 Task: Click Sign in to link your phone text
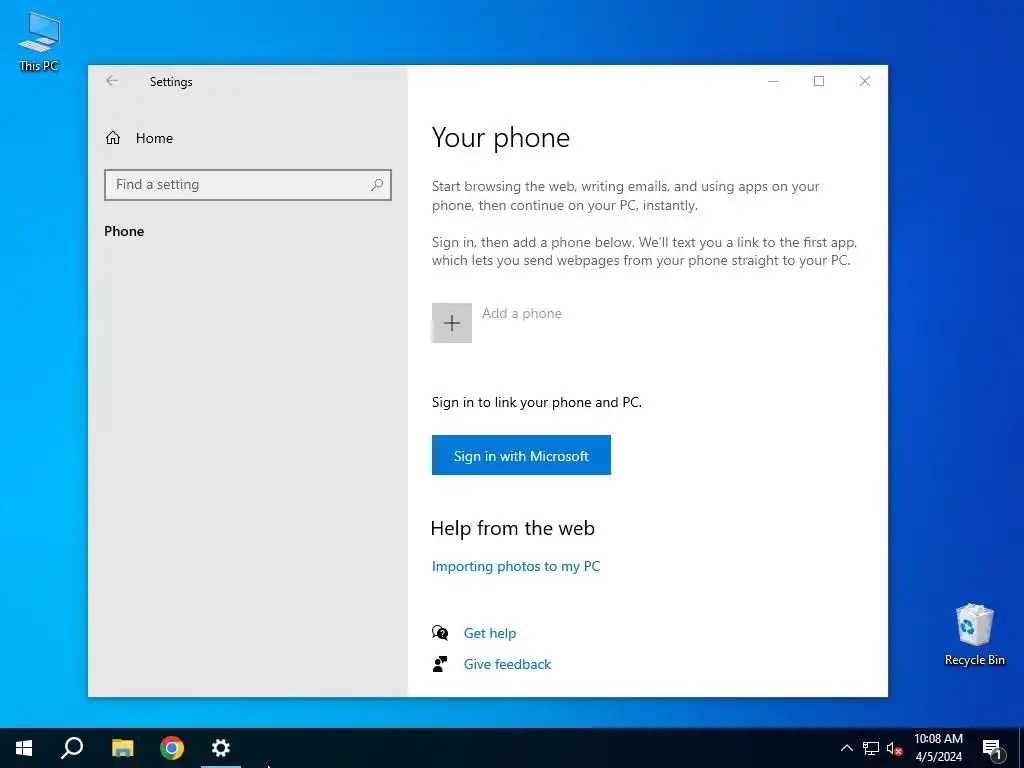537,402
